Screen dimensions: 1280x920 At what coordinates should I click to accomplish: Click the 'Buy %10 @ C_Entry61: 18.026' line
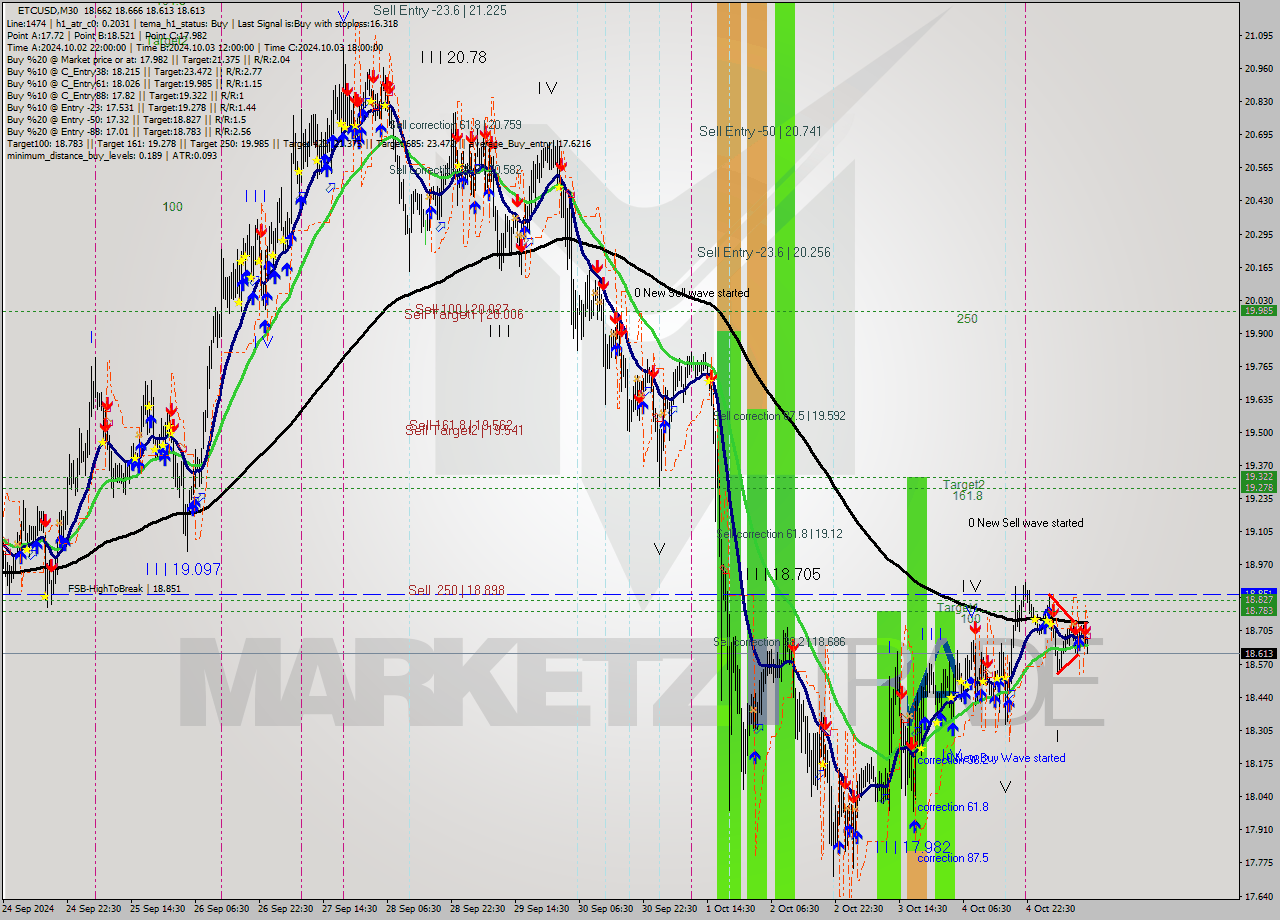point(134,83)
